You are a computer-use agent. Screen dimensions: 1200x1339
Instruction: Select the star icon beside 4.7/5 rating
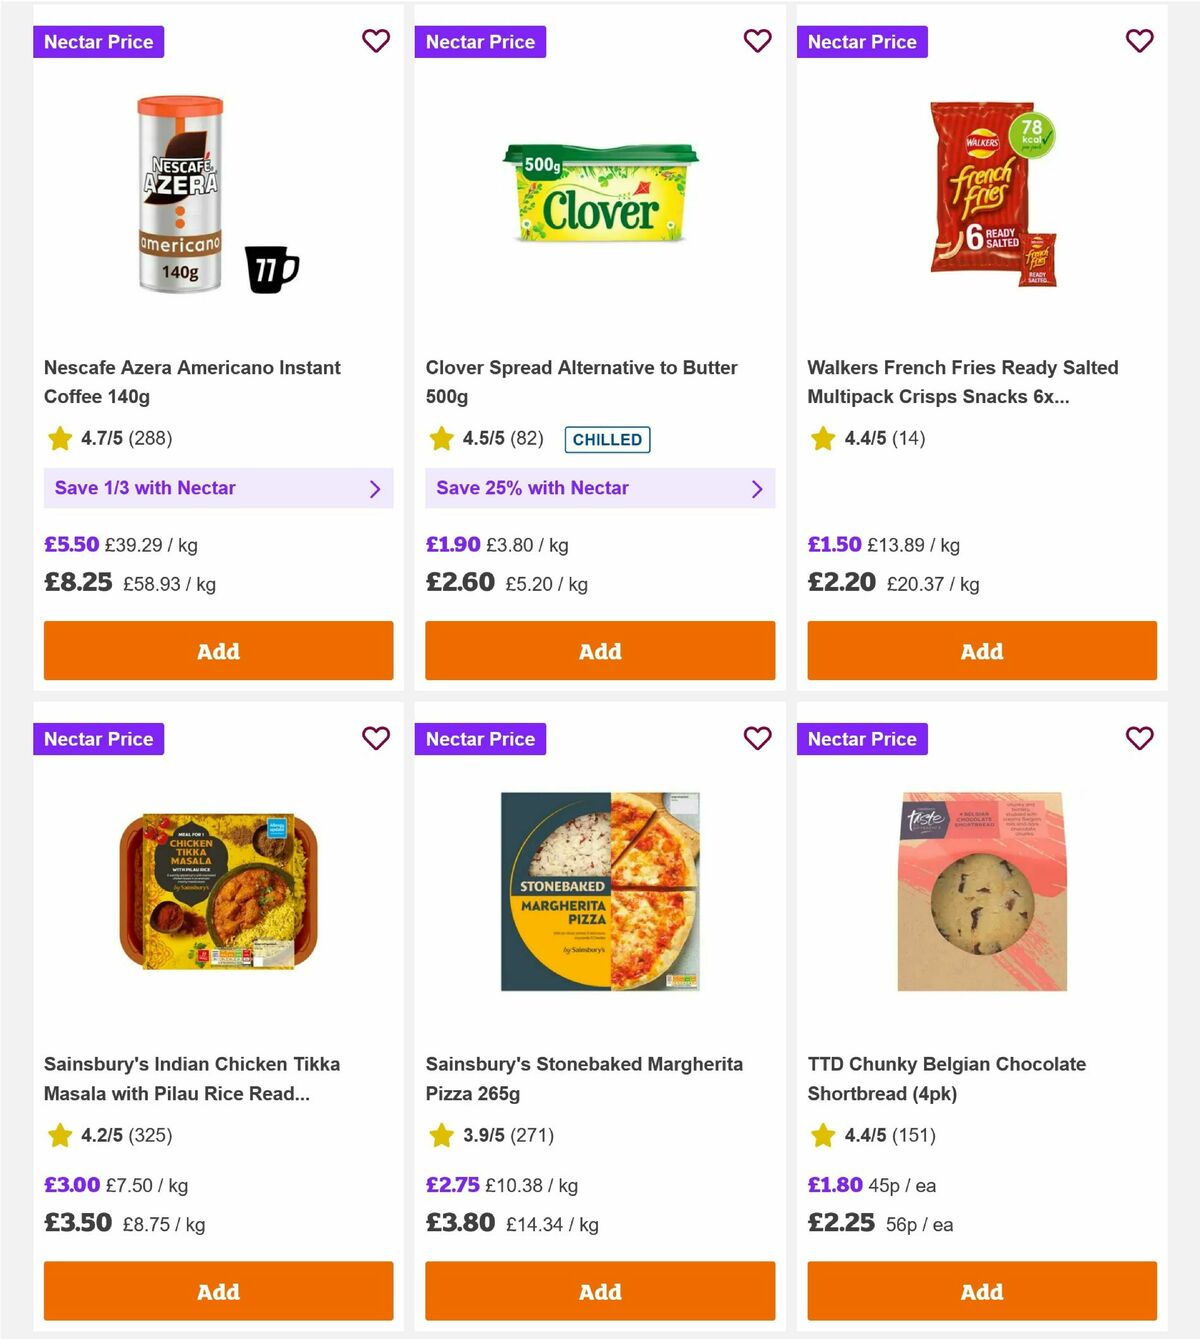click(59, 438)
